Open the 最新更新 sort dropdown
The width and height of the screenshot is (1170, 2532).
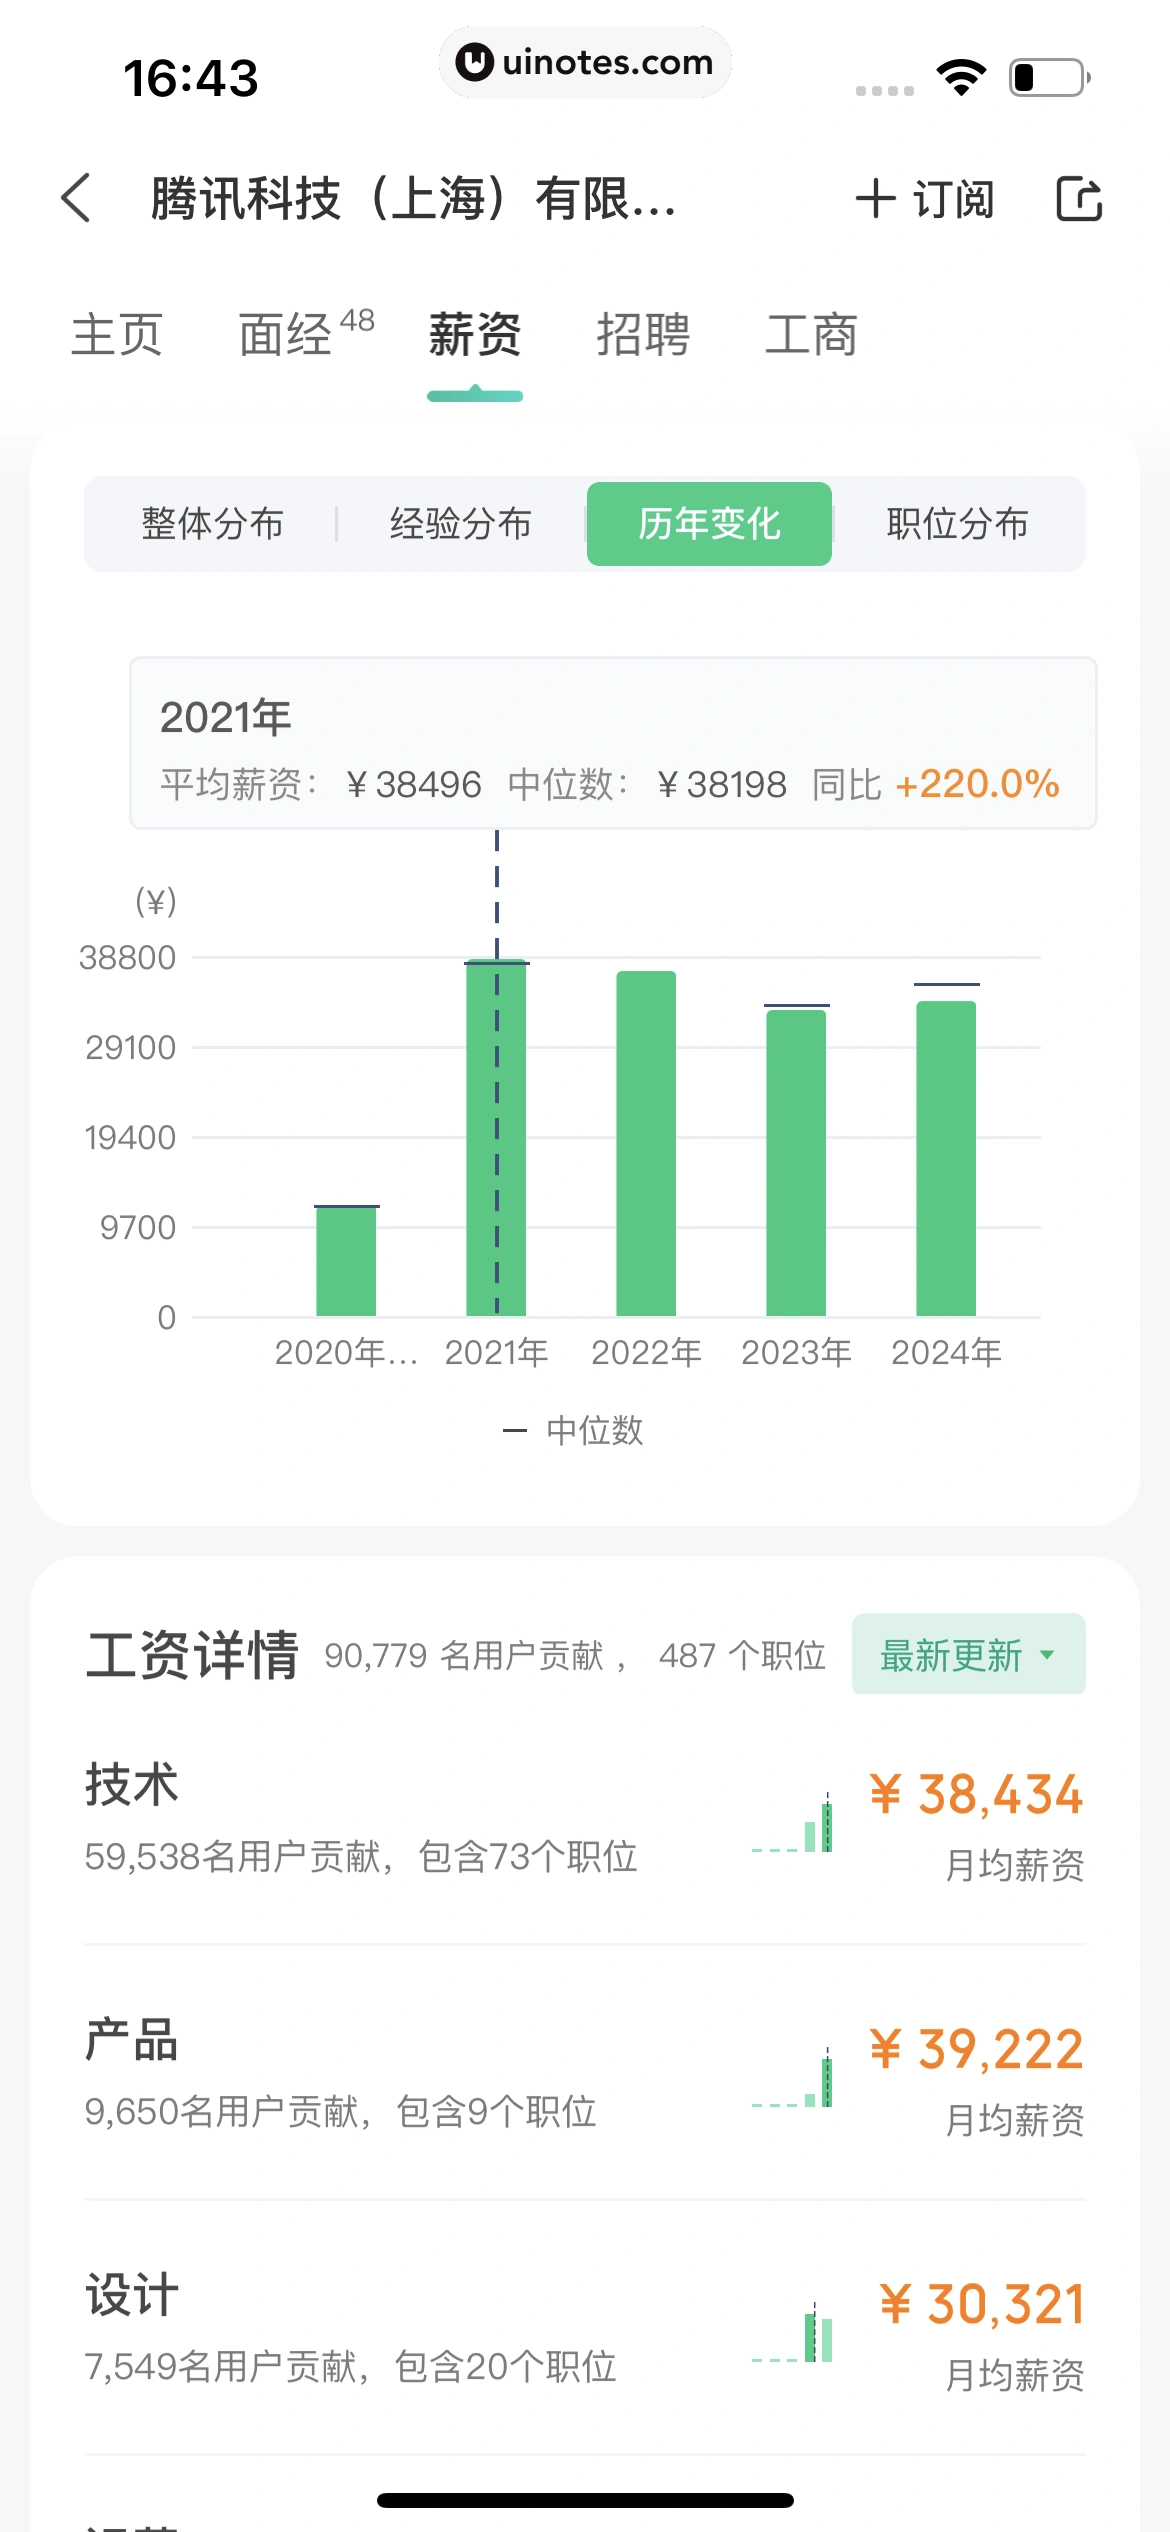968,1654
